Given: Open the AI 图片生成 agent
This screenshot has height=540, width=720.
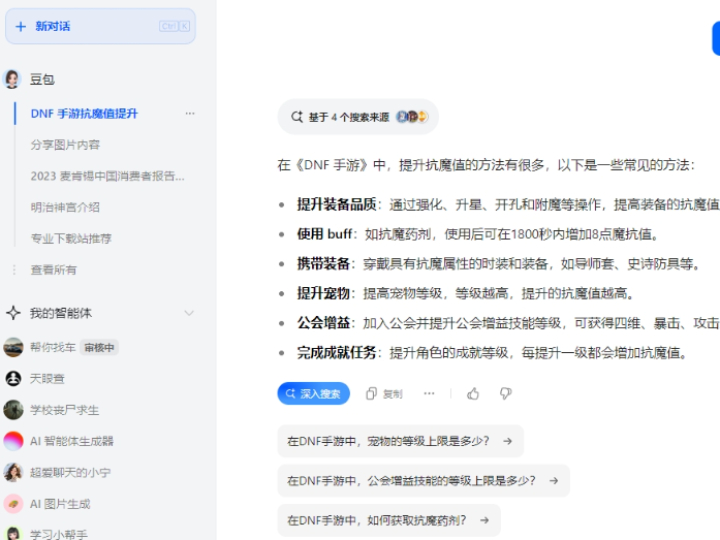Looking at the screenshot, I should click(x=60, y=504).
